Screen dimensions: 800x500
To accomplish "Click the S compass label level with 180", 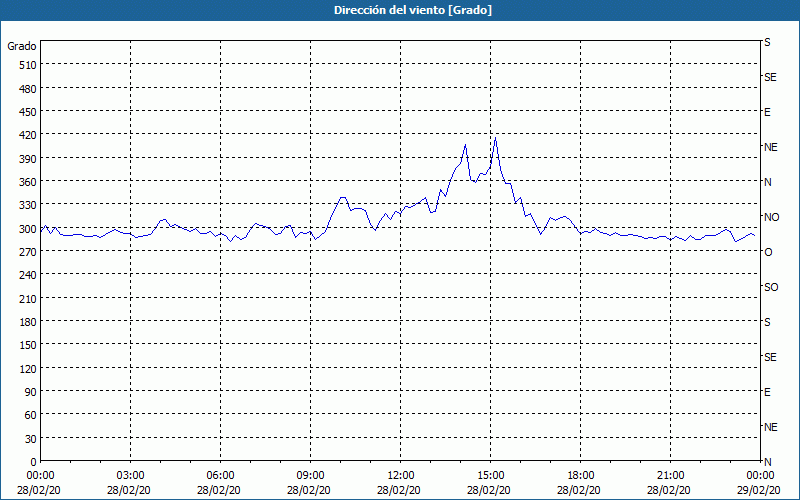I will point(767,322).
